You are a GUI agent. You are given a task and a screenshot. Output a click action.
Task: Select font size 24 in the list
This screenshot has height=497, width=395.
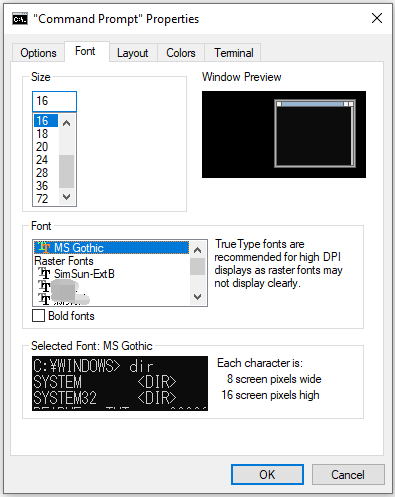pos(42,160)
